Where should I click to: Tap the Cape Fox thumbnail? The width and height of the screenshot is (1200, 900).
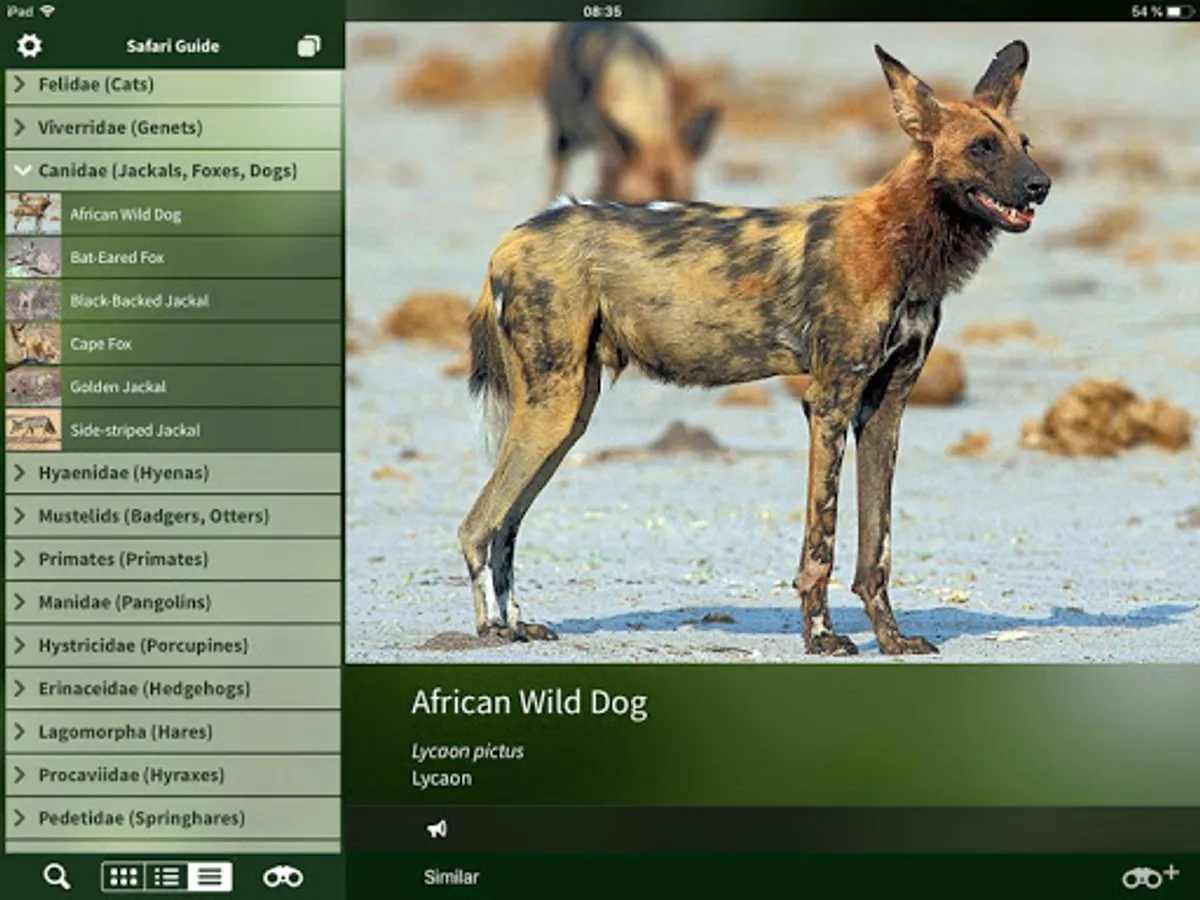[x=33, y=343]
